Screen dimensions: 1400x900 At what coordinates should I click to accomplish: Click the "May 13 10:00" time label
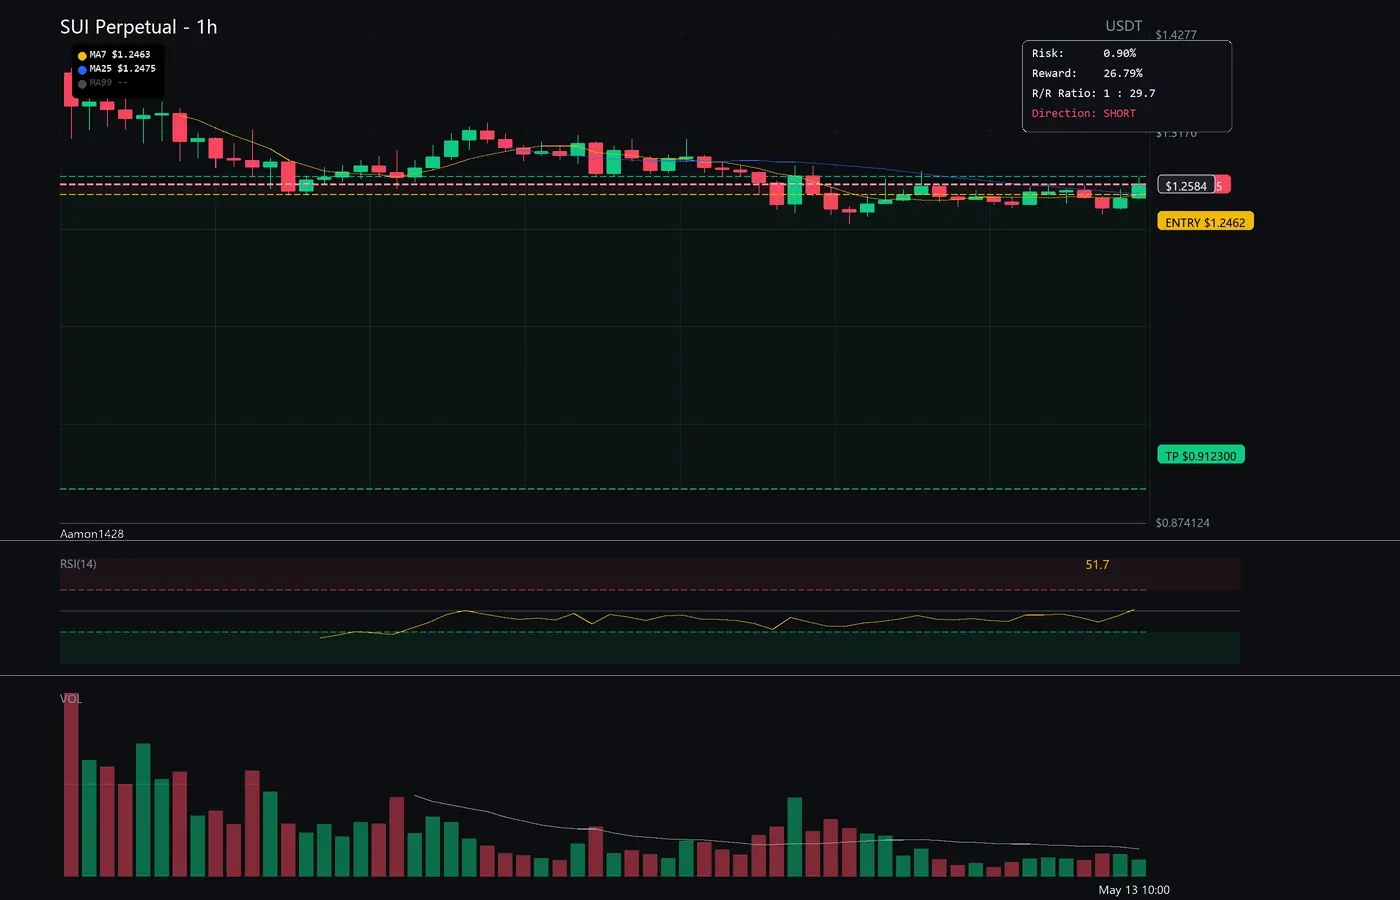1134,890
